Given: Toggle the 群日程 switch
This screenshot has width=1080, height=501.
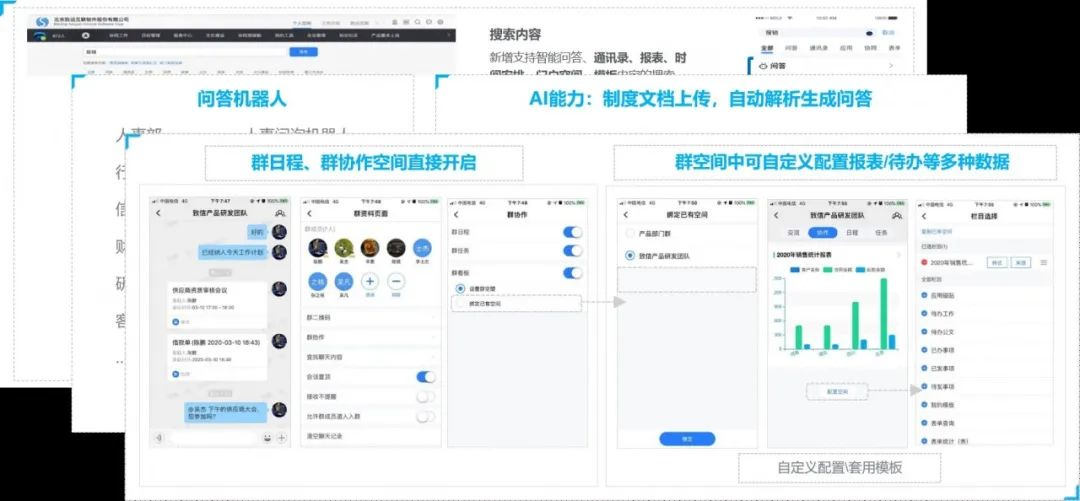Looking at the screenshot, I should (x=573, y=233).
